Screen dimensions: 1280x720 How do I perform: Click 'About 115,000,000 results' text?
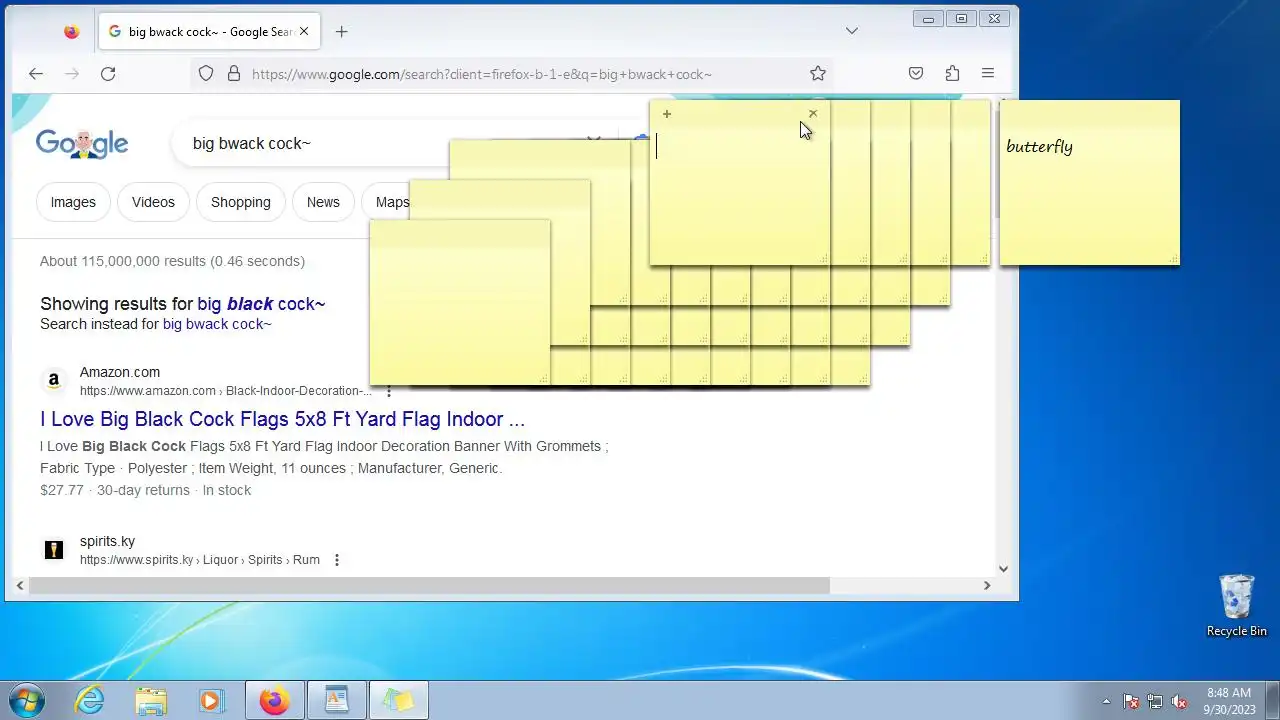(172, 261)
